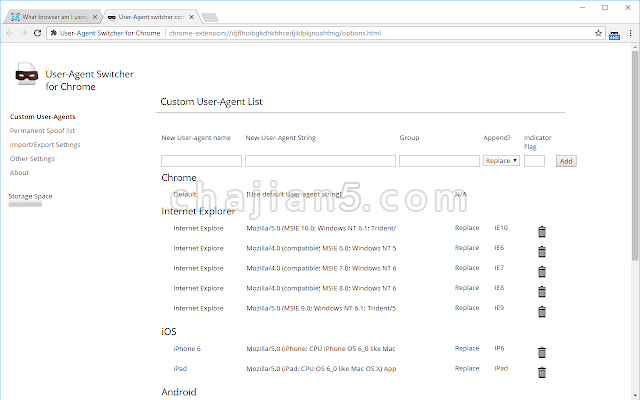
Task: Click the 'iPad' entry name
Action: (x=180, y=369)
